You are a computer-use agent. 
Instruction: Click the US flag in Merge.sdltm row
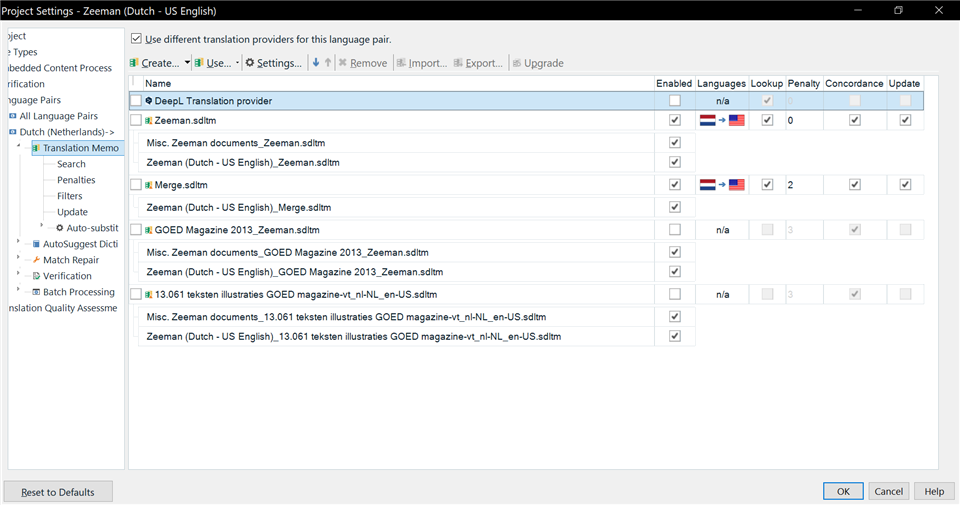(737, 184)
